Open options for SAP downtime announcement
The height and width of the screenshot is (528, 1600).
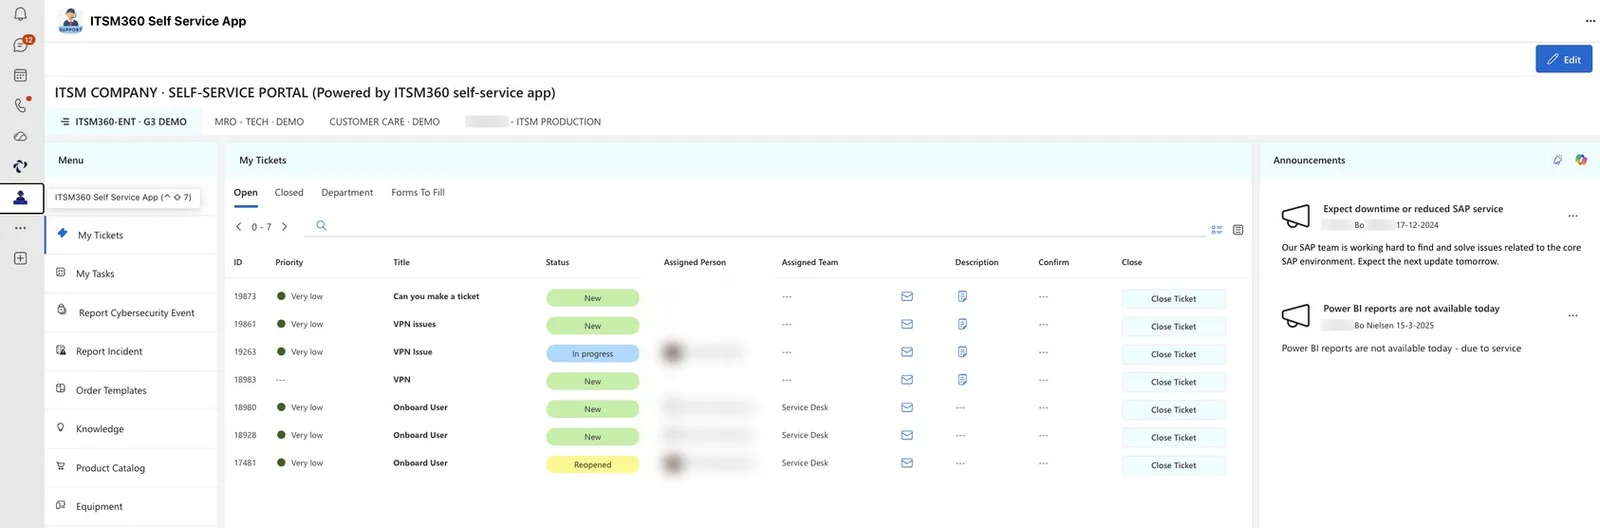(x=1573, y=216)
